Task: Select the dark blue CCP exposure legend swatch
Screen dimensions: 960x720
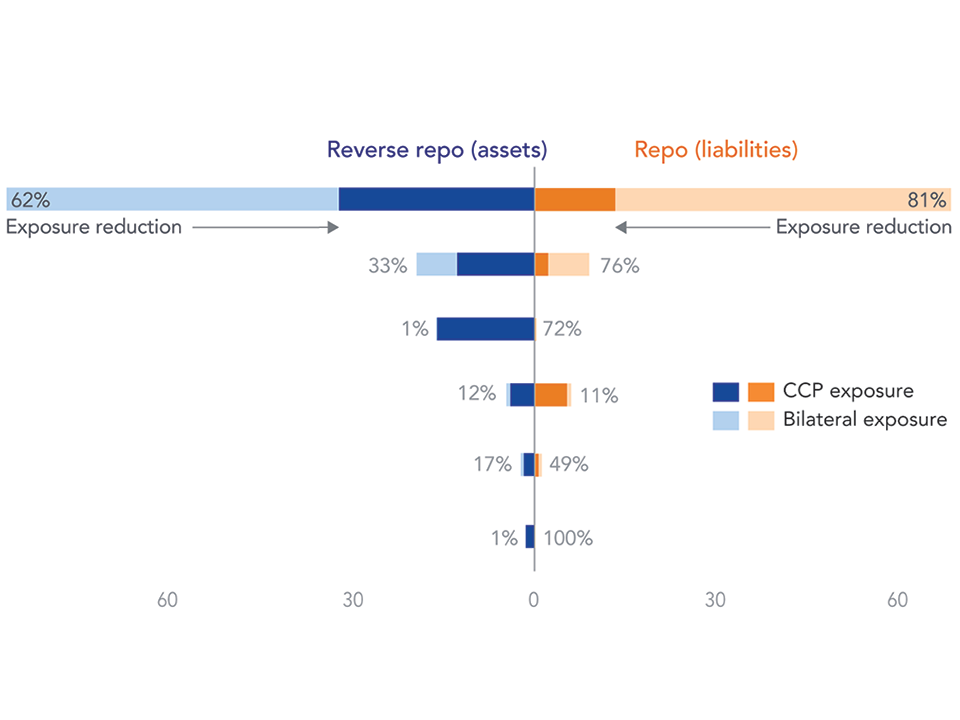Action: tap(725, 391)
